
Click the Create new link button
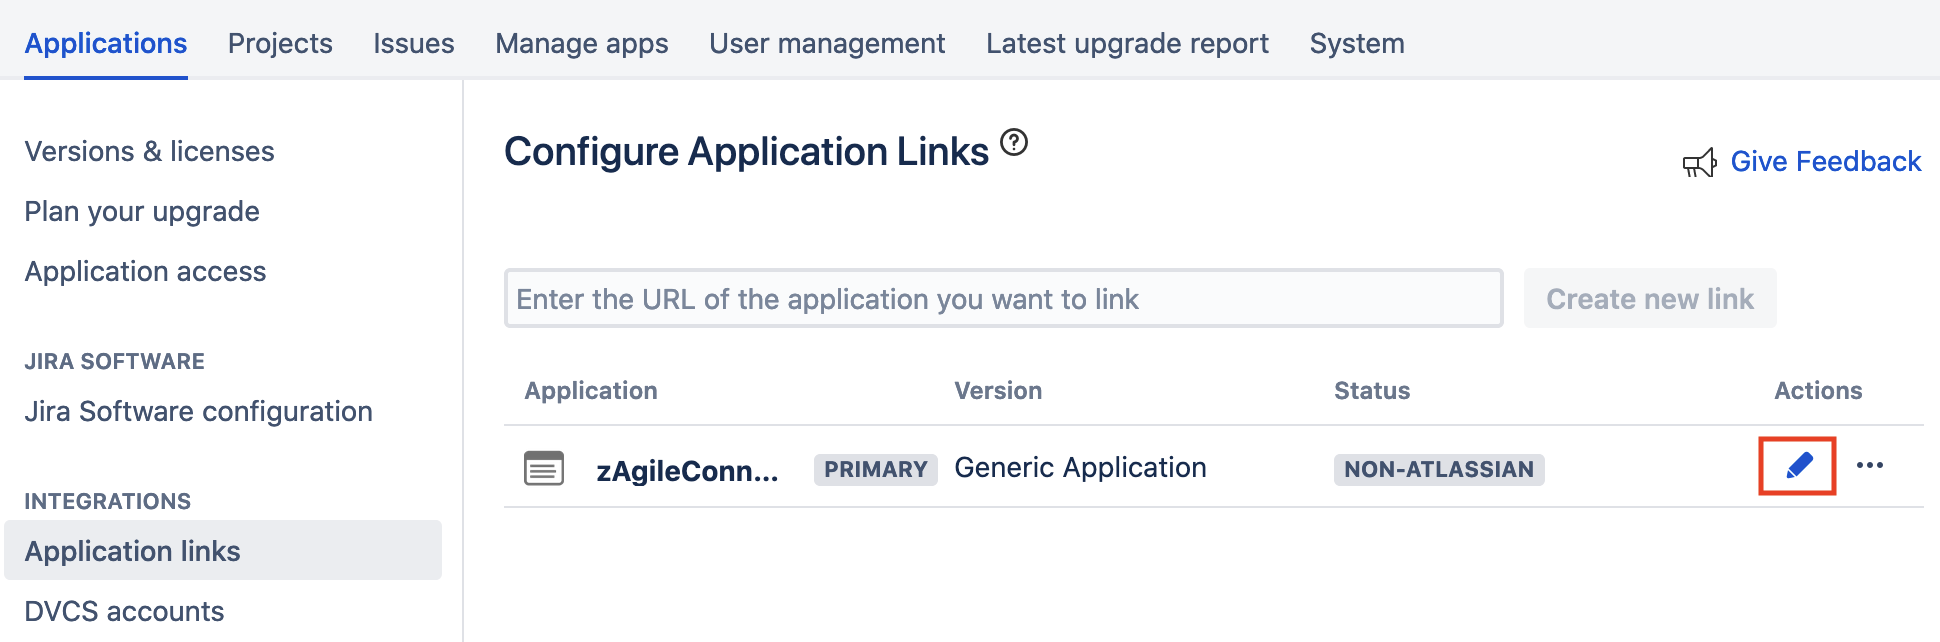(1649, 298)
